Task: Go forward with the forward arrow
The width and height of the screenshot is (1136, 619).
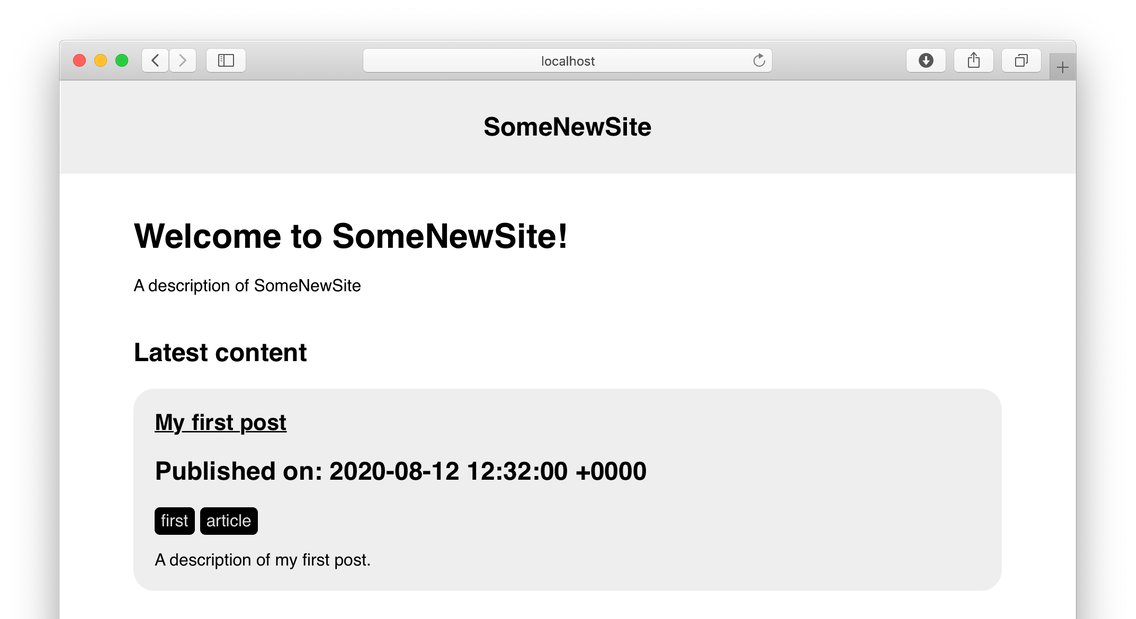Action: click(x=183, y=61)
